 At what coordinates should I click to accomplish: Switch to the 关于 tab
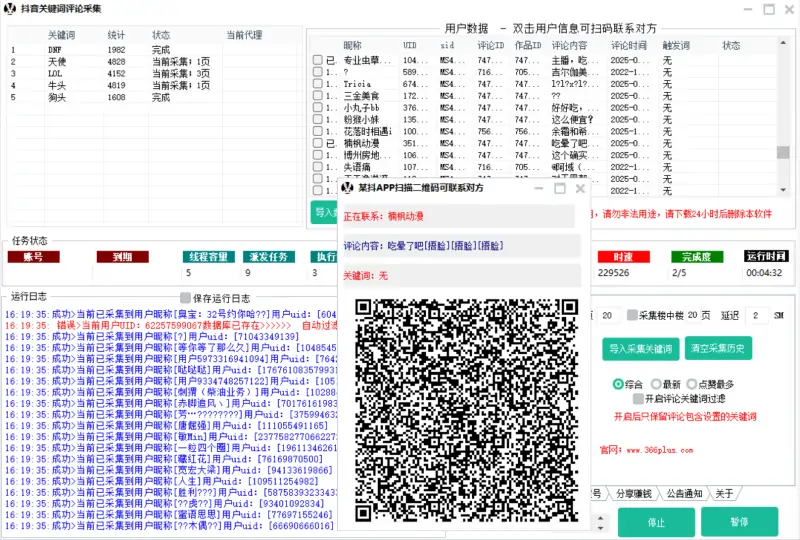[724, 493]
